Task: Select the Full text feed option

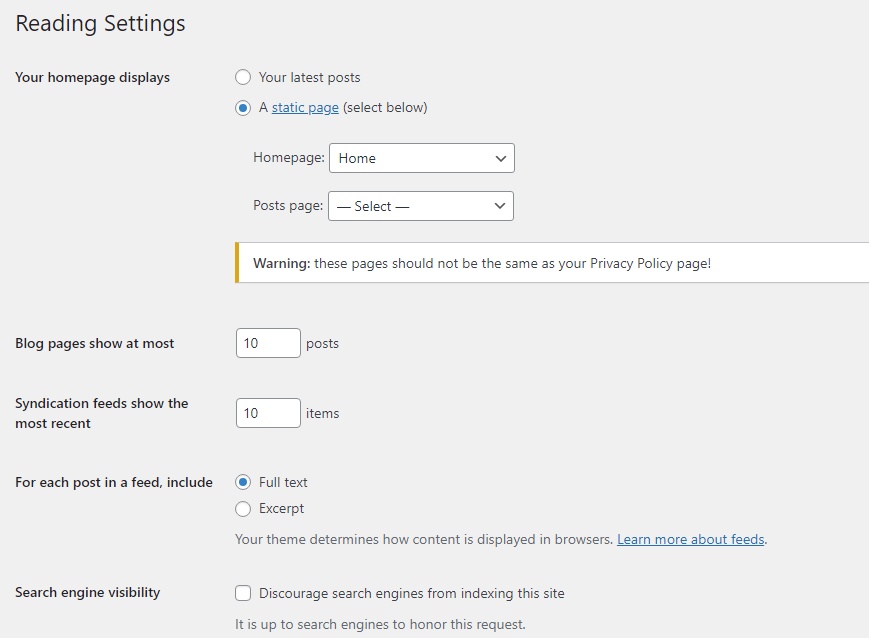Action: [x=243, y=482]
